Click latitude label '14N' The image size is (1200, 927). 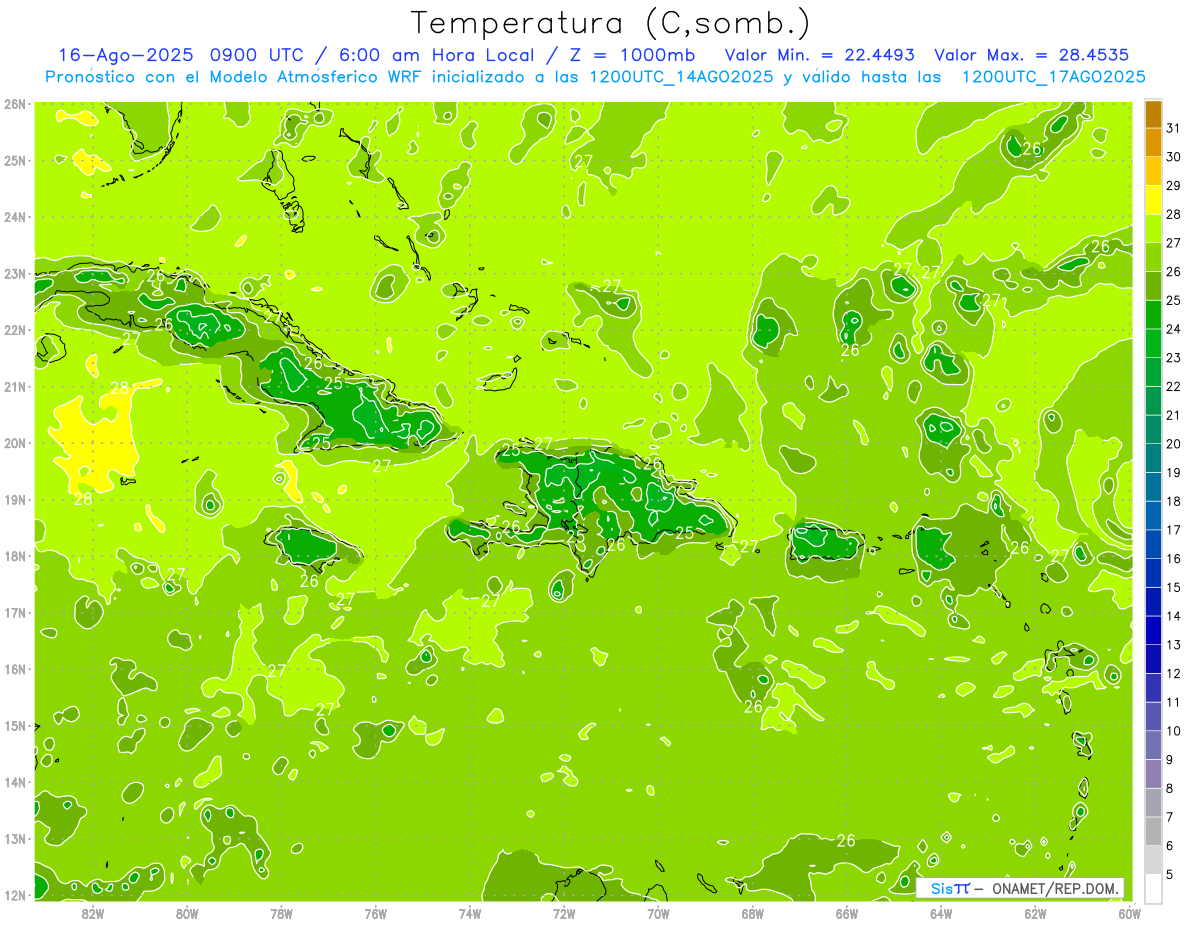pyautogui.click(x=15, y=783)
